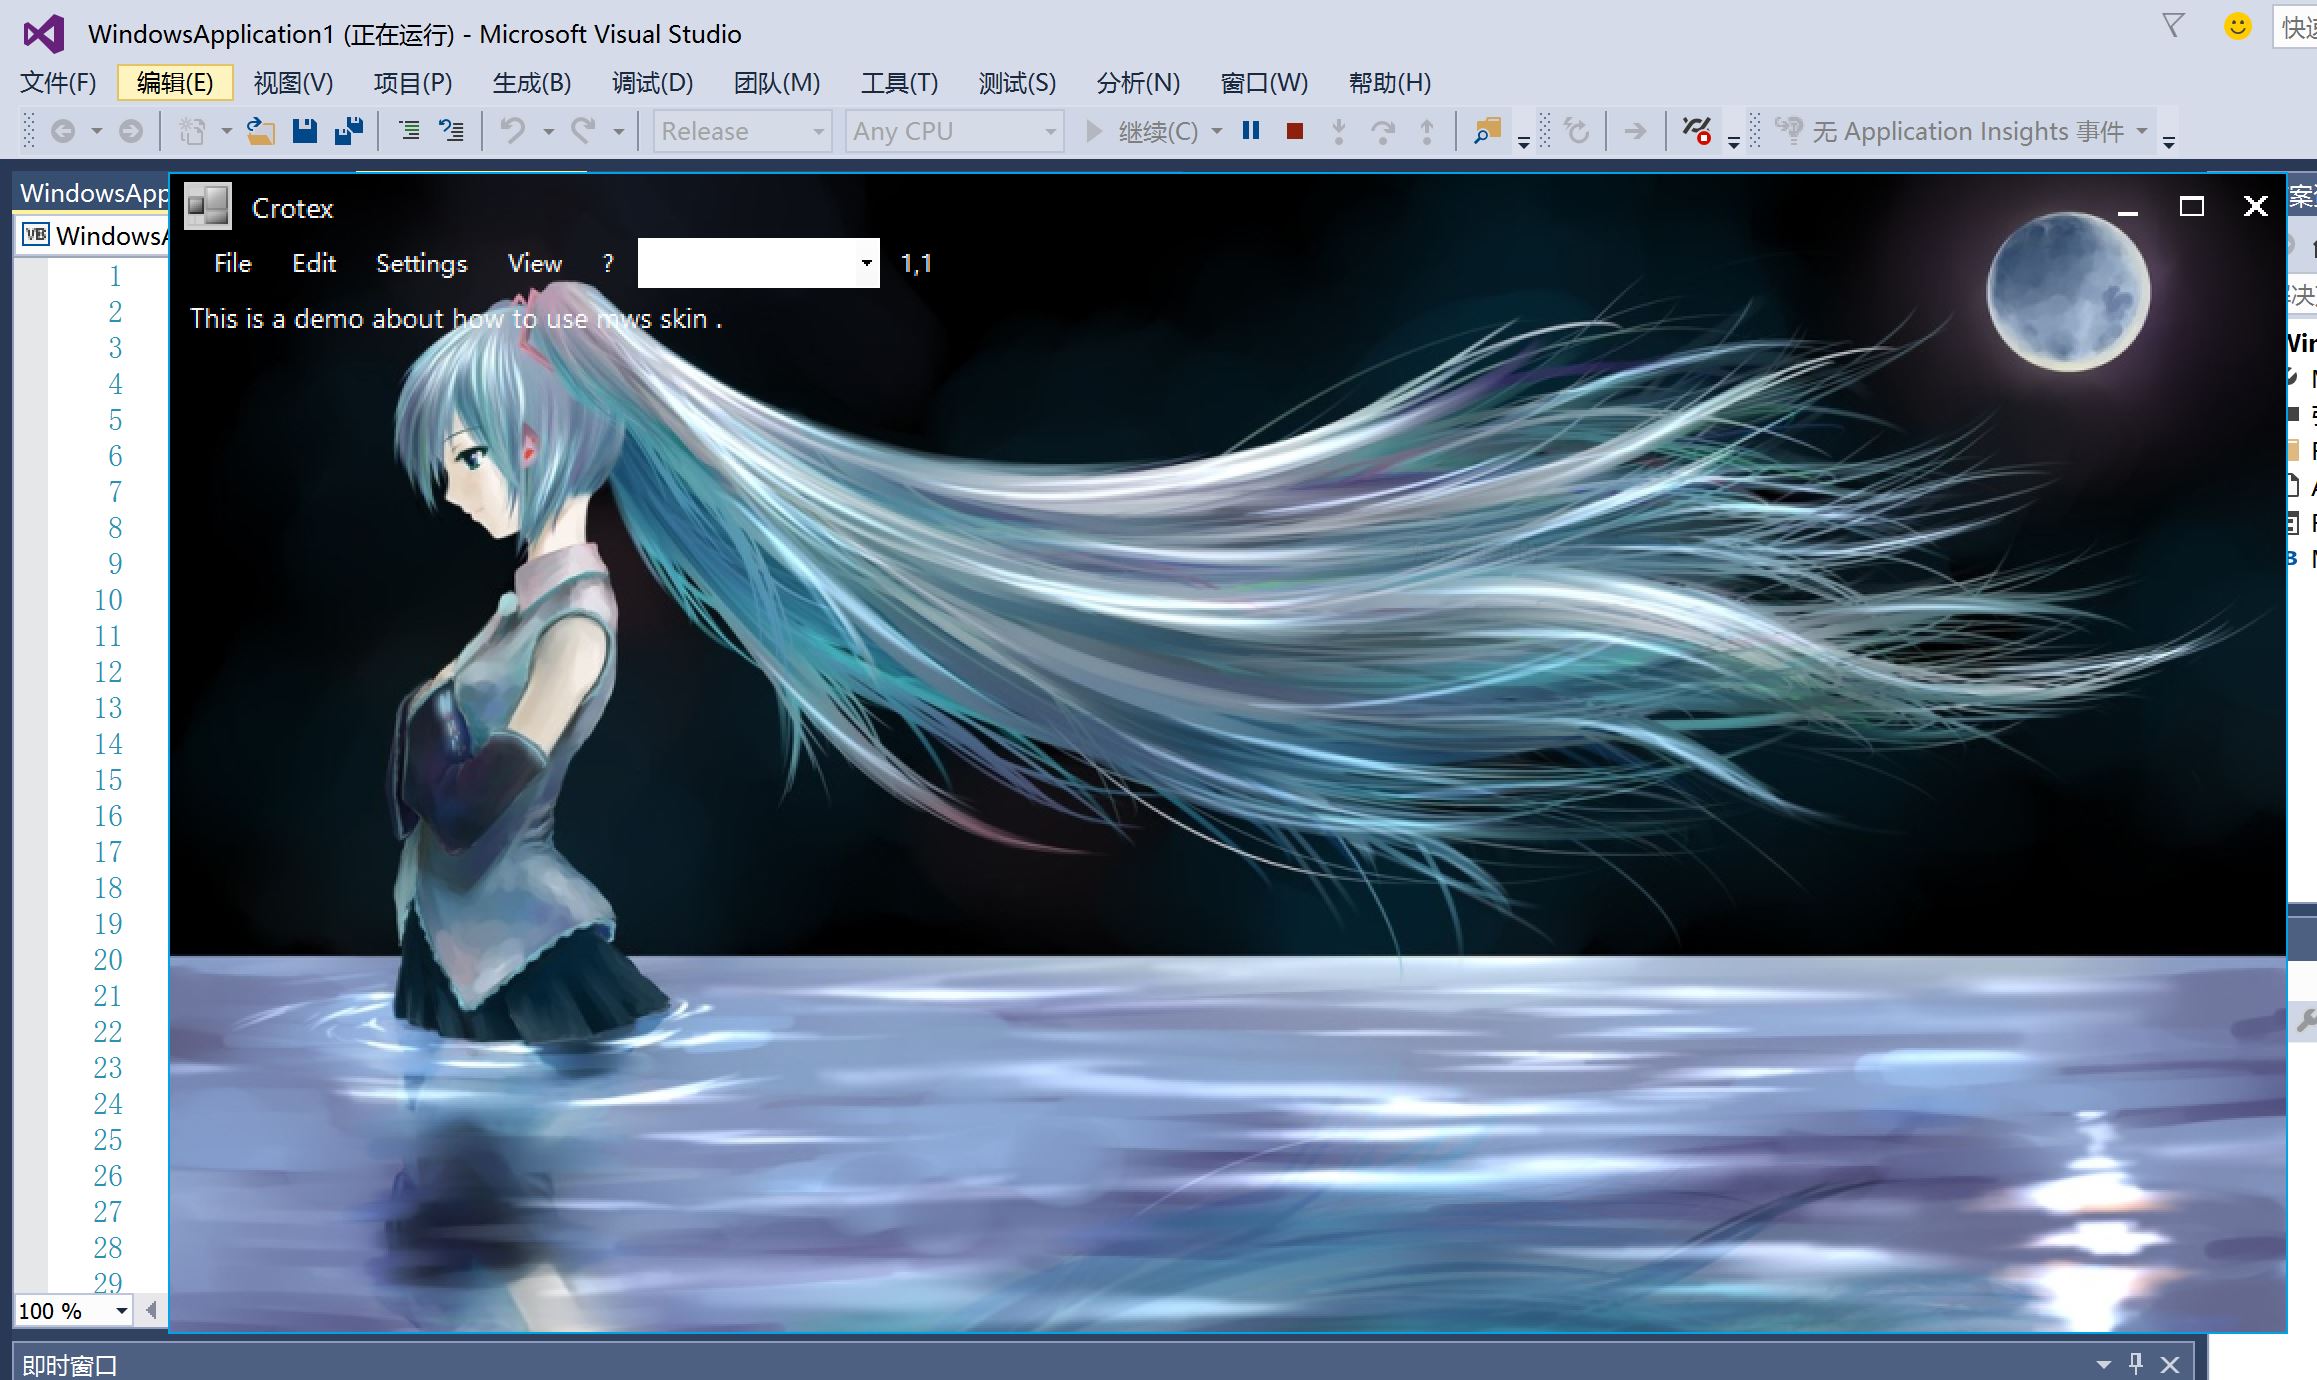
Task: Open the 即时窗口 window options dropdown
Action: 2104,1364
